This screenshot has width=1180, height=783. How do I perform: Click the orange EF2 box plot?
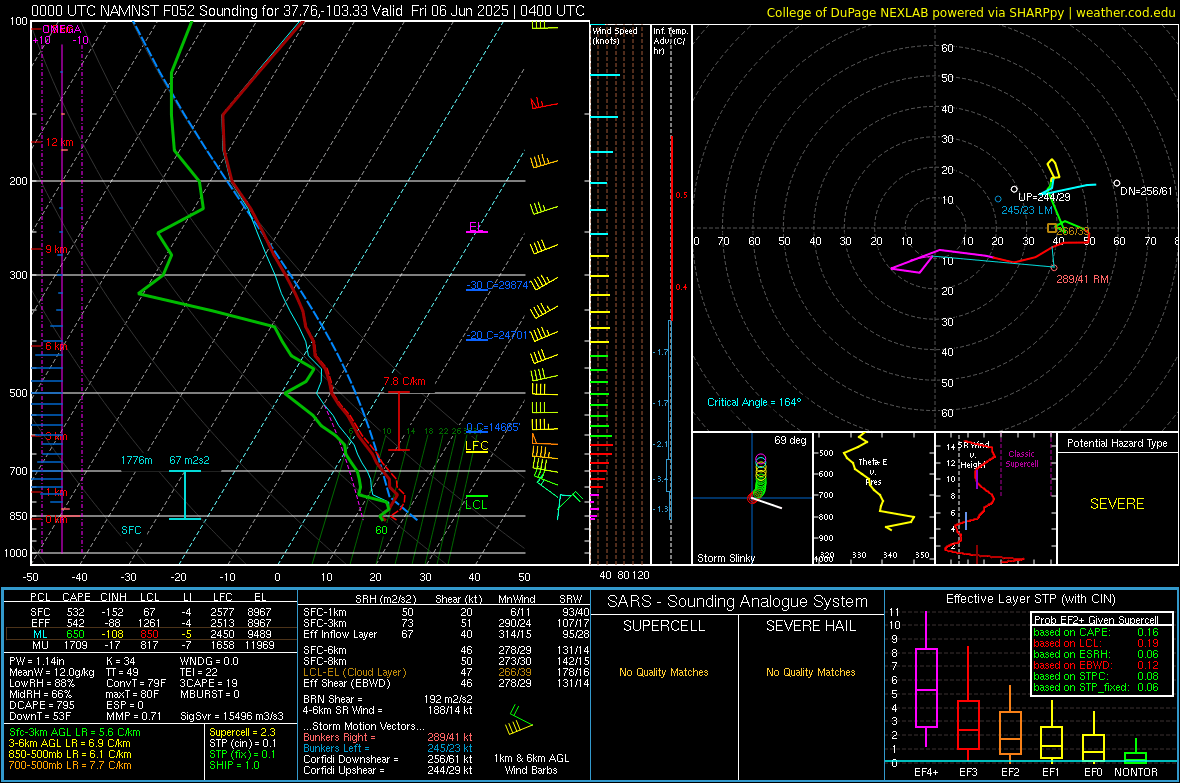(1010, 725)
